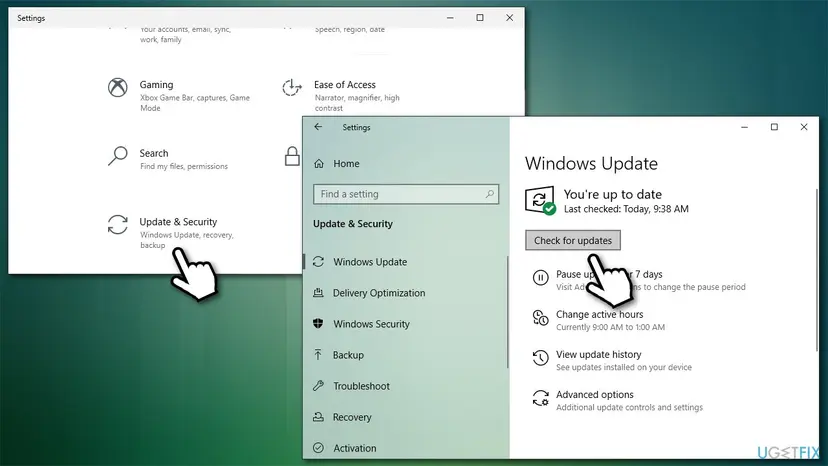828x466 pixels.
Task: Click the Troubleshoot wrench icon
Action: [x=318, y=386]
